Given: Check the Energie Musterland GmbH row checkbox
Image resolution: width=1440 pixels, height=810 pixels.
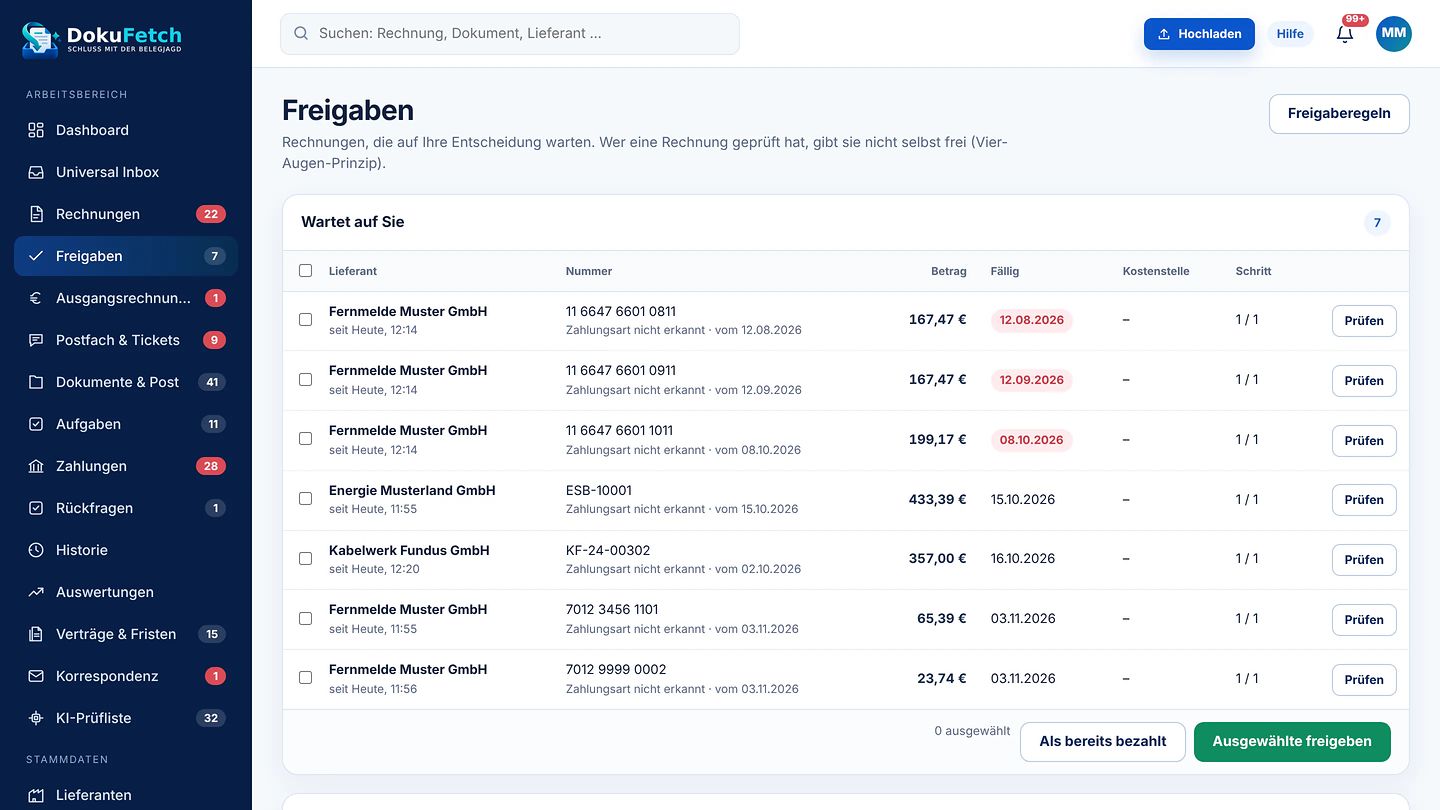Looking at the screenshot, I should [306, 499].
